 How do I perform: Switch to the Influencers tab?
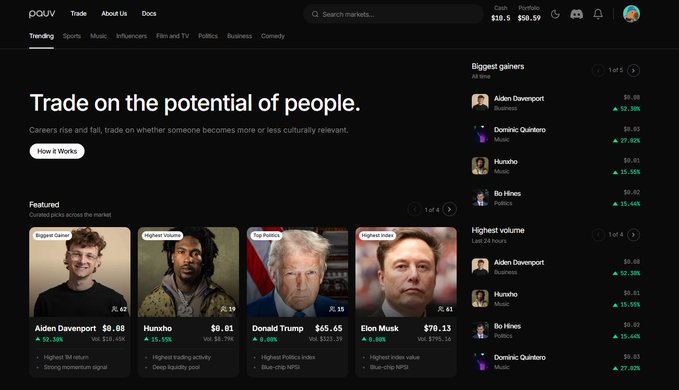coord(131,36)
